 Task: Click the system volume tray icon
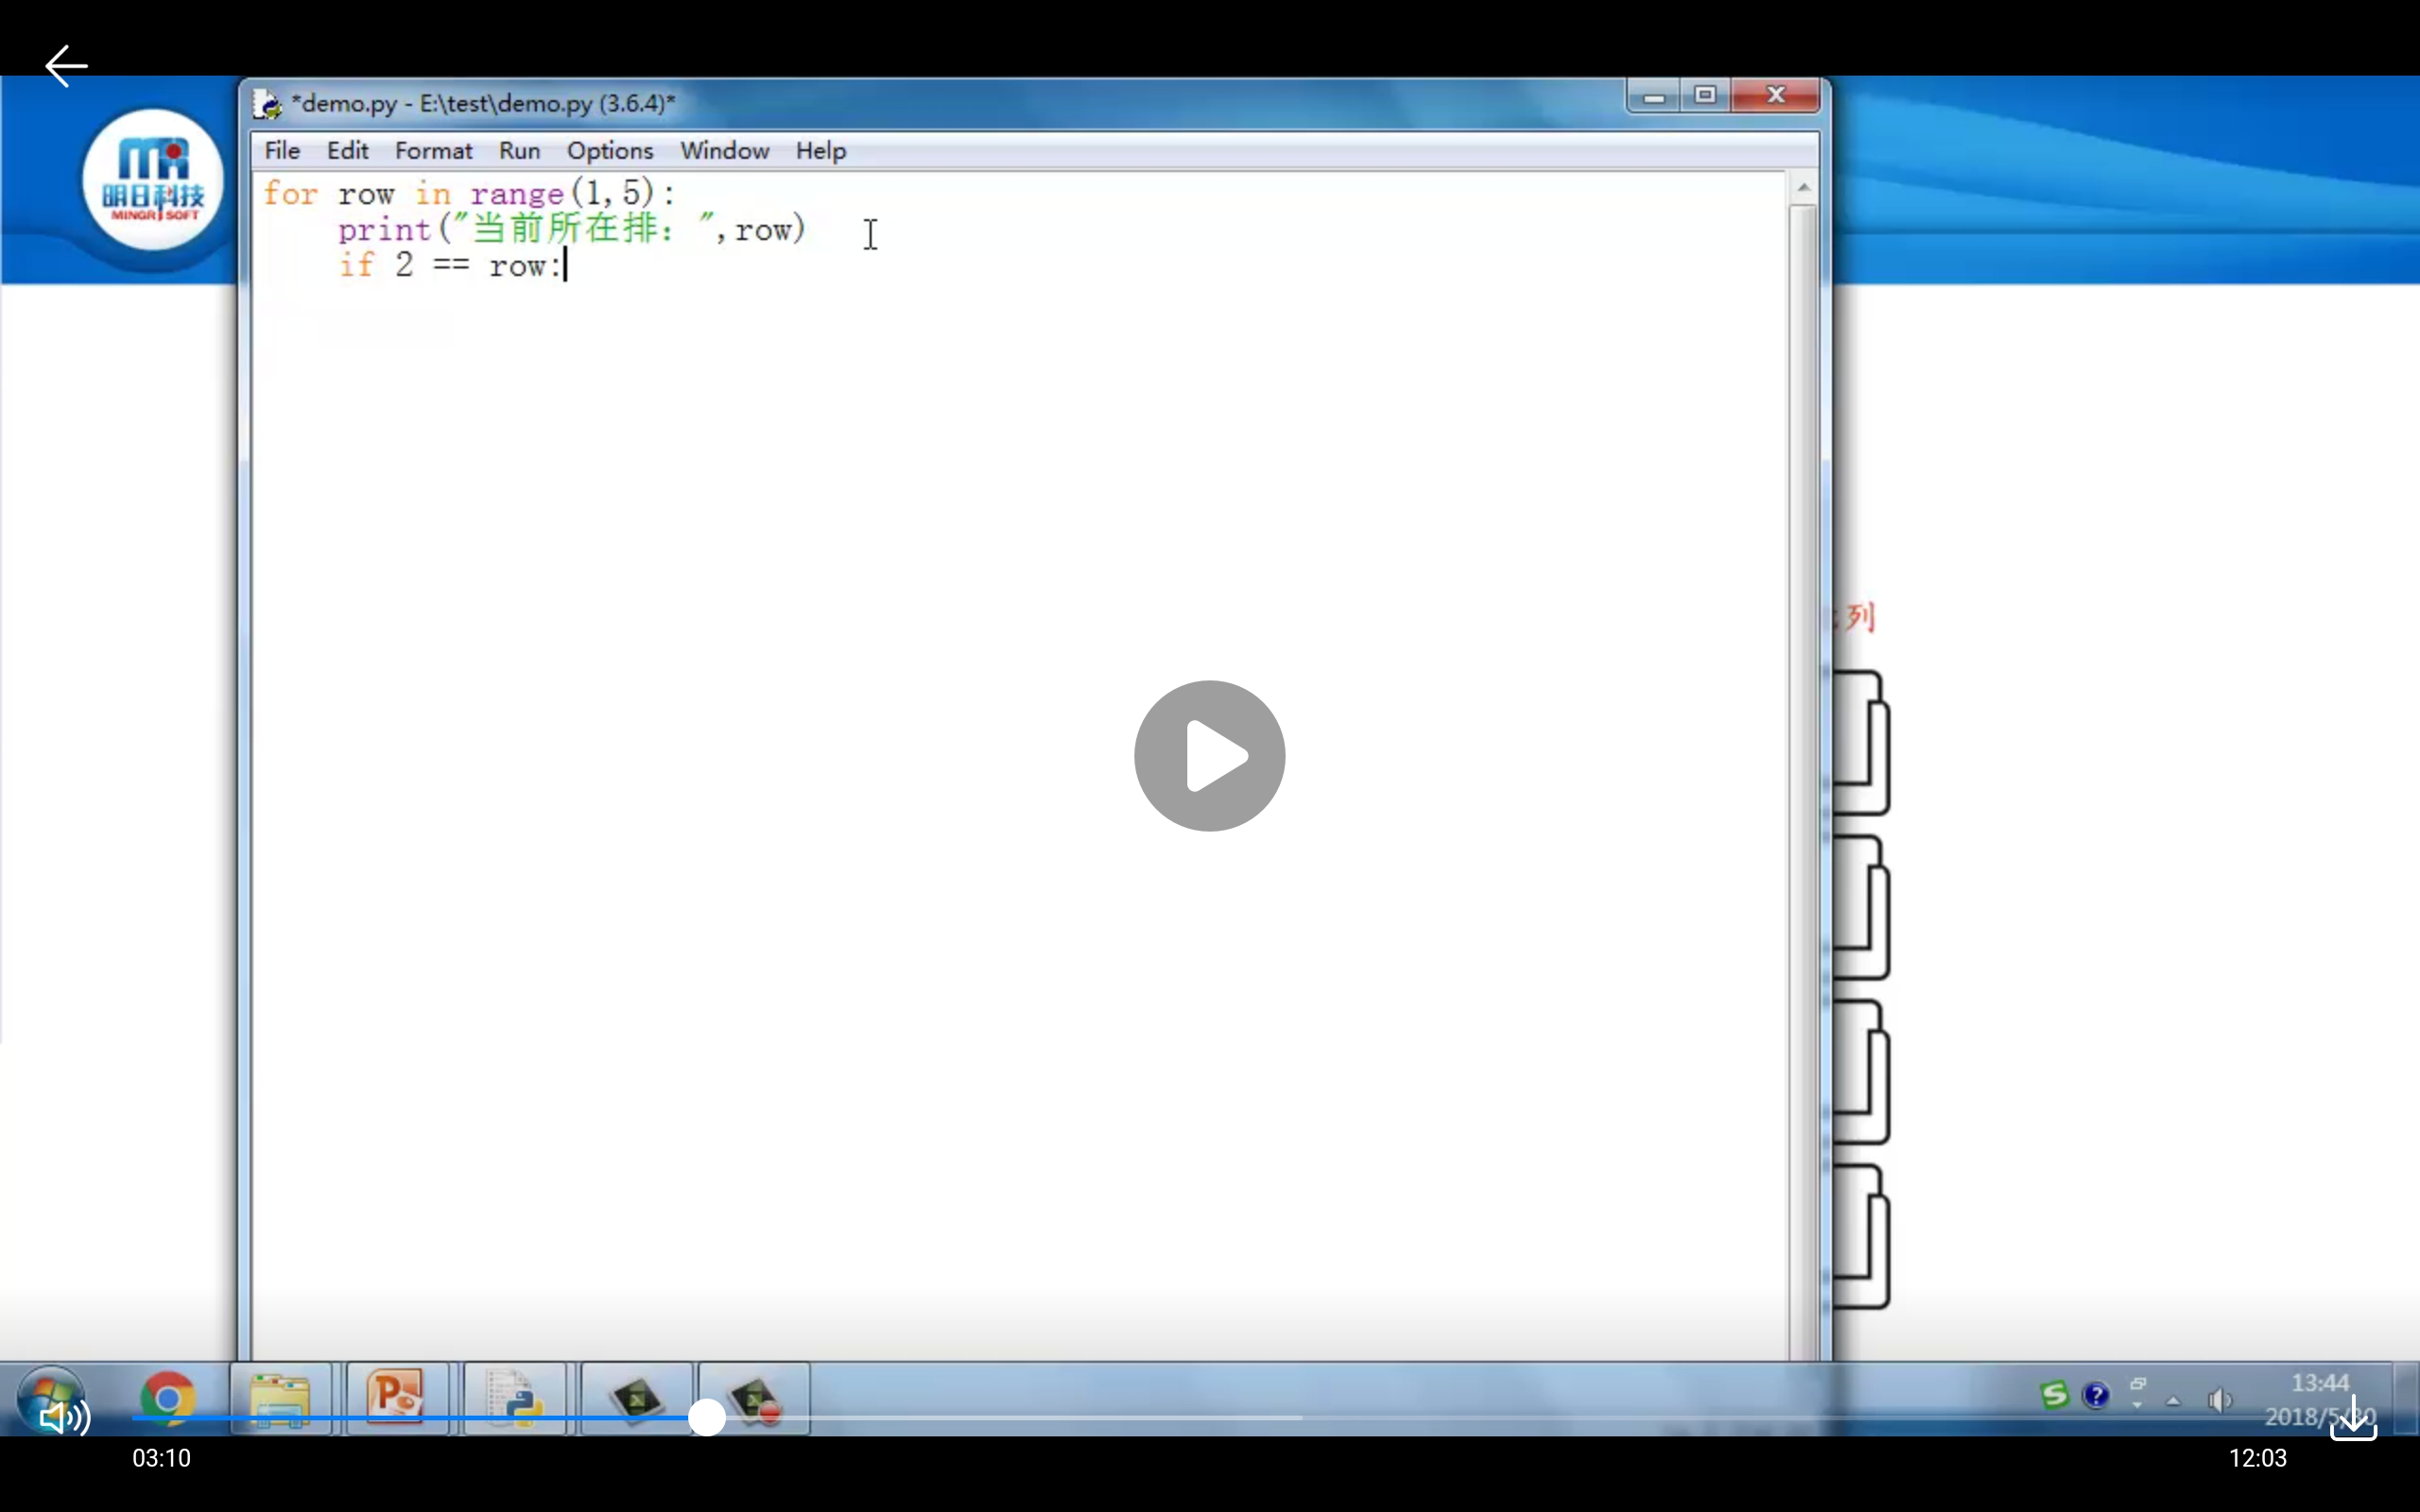(2219, 1399)
